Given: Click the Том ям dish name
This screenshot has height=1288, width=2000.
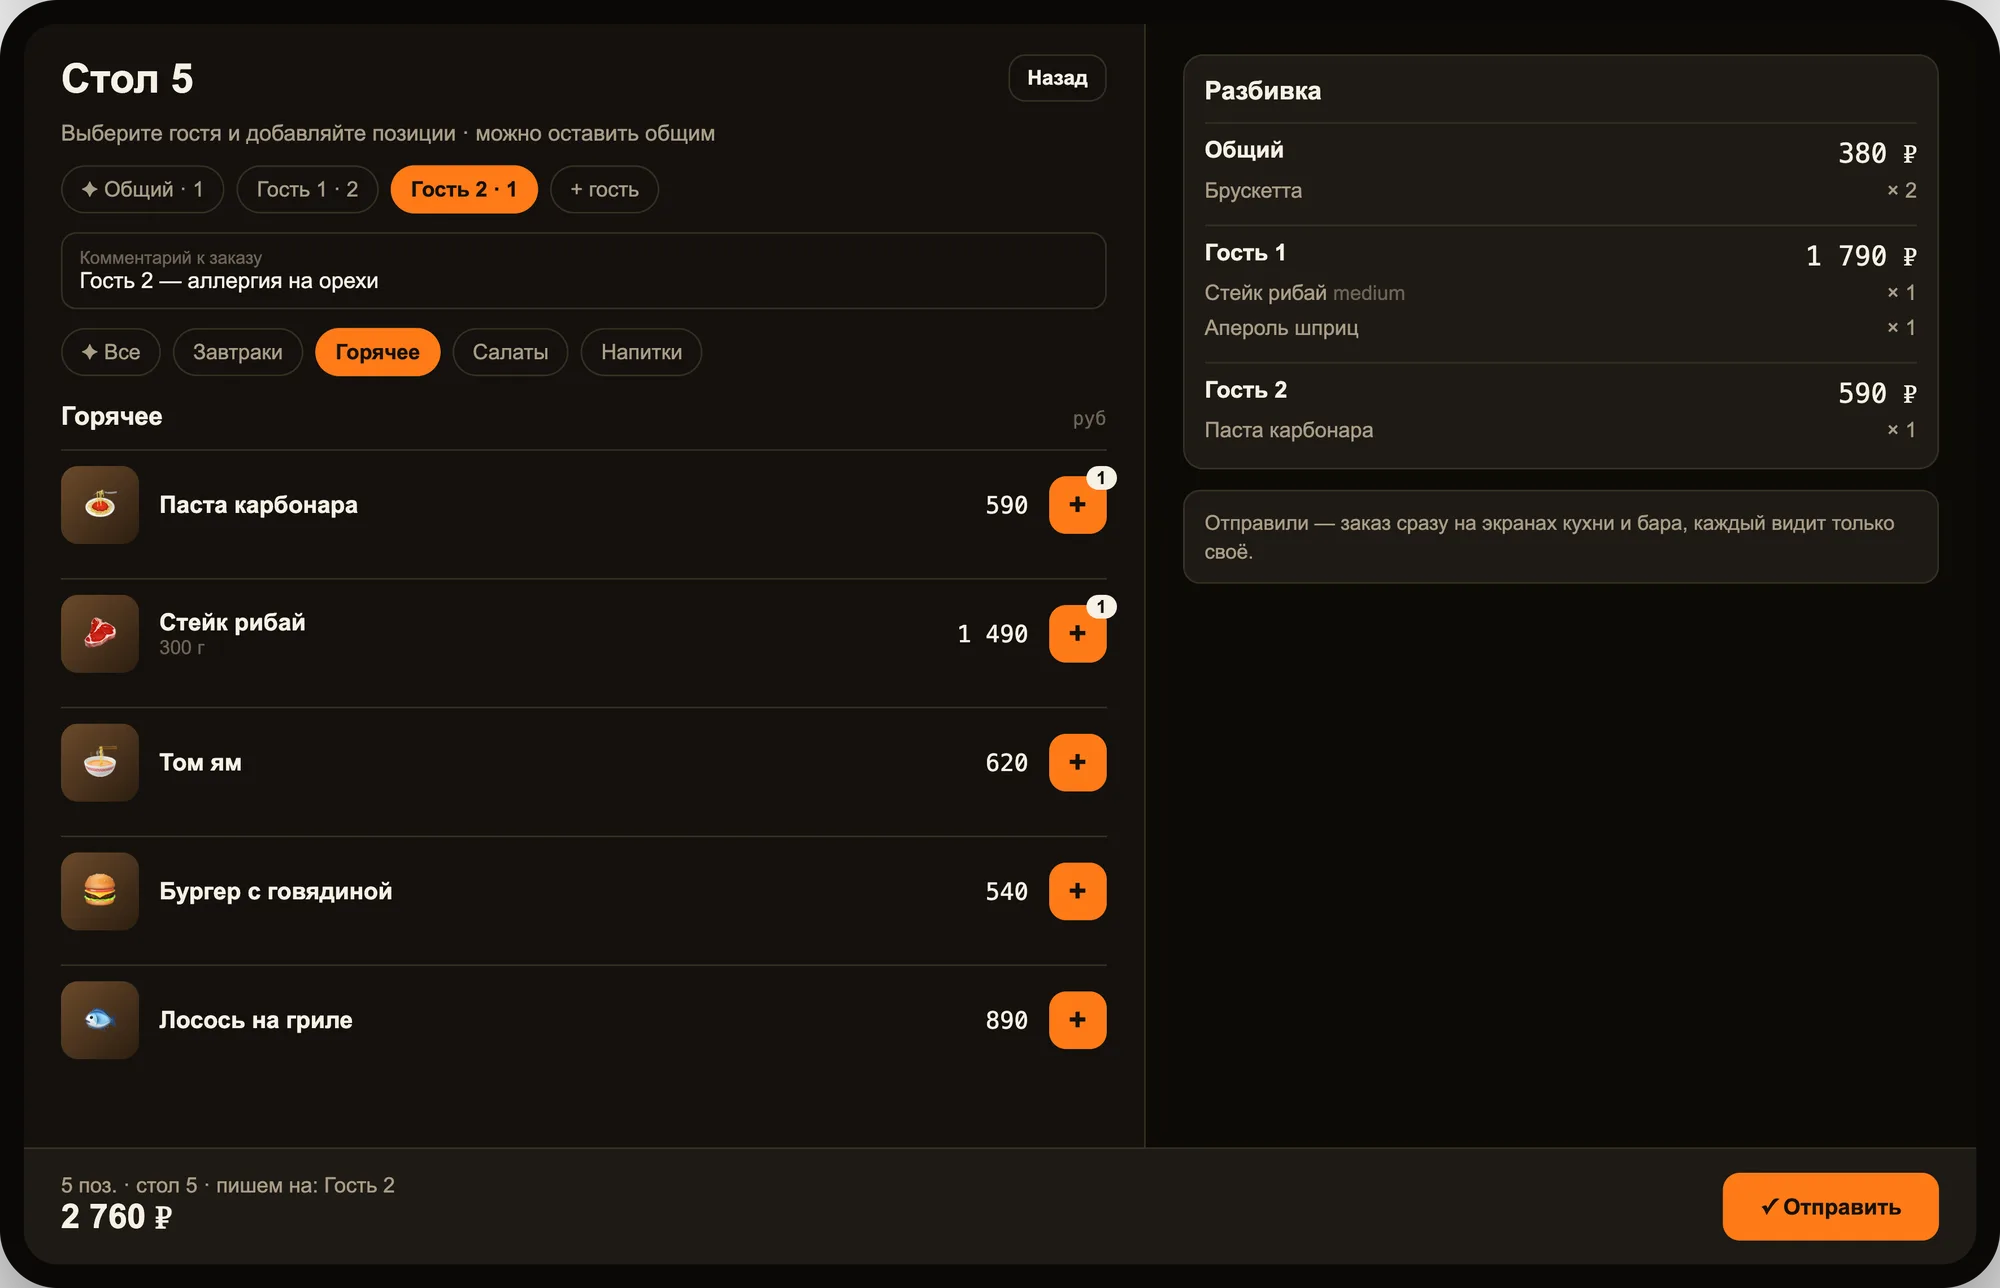Looking at the screenshot, I should click(x=200, y=762).
